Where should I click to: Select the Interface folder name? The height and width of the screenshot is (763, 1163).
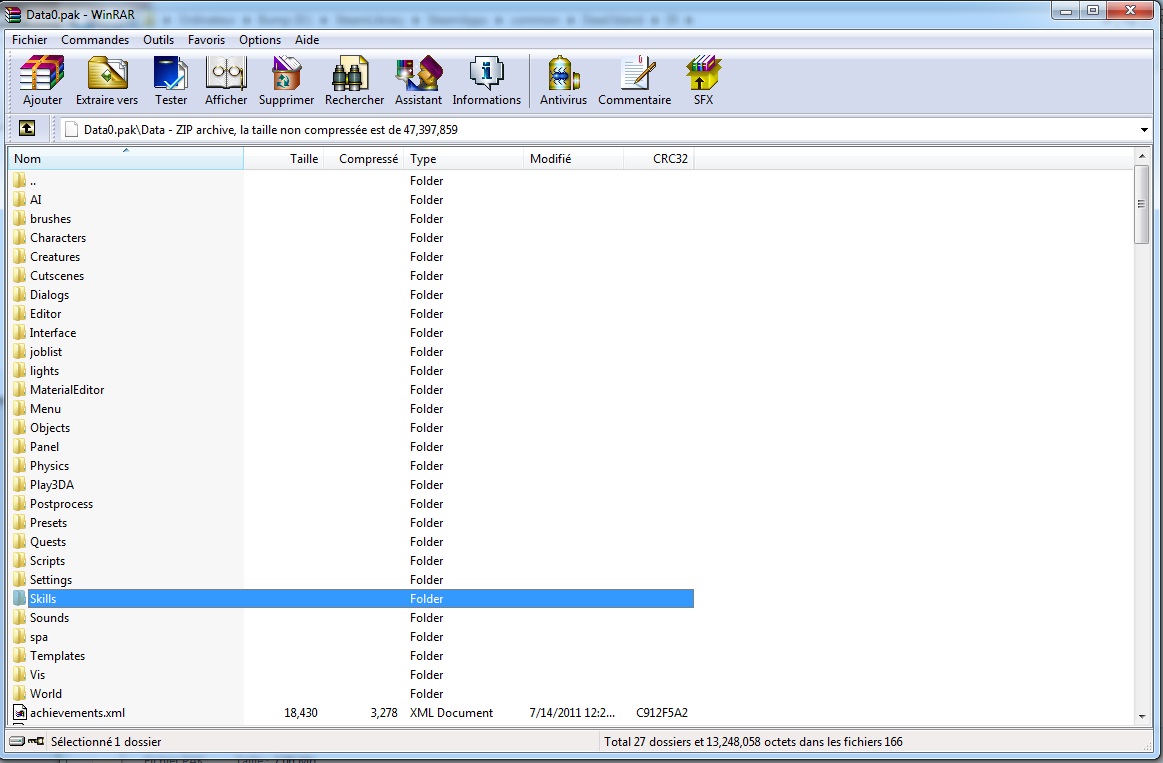(53, 333)
